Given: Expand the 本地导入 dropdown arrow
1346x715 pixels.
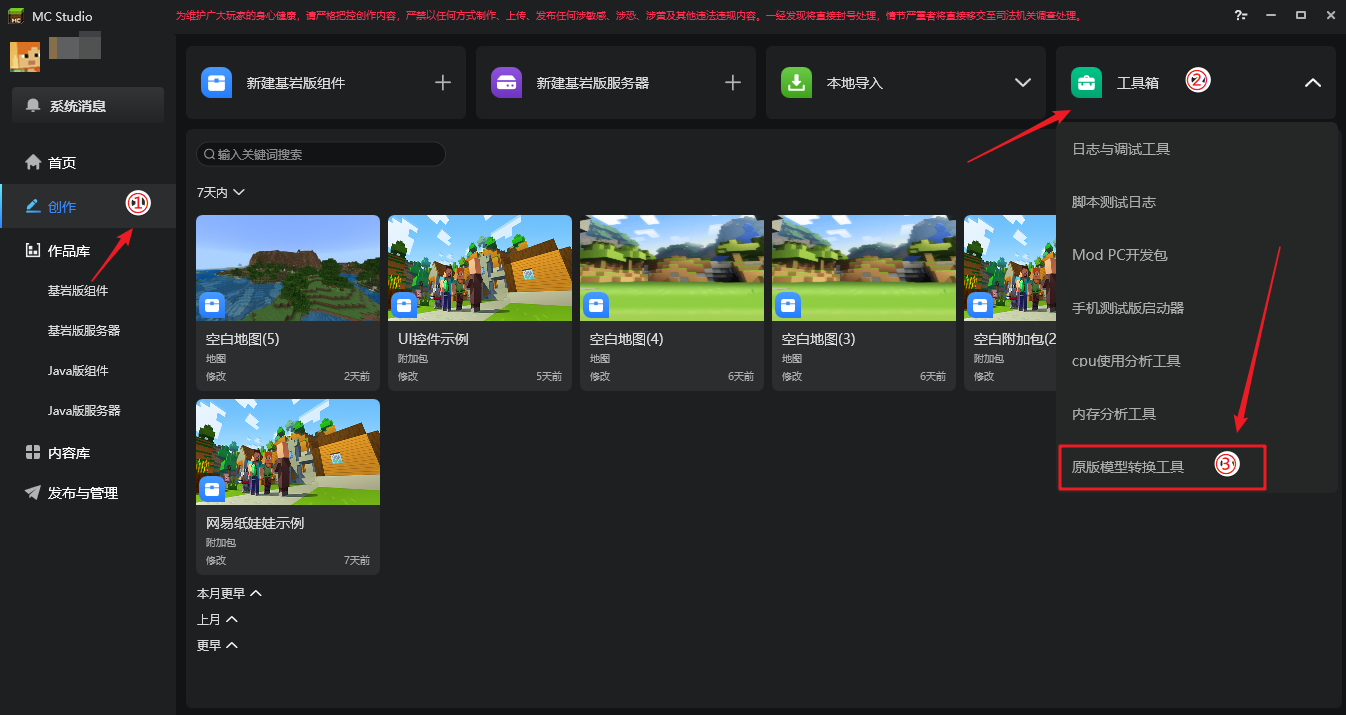Looking at the screenshot, I should point(1022,83).
